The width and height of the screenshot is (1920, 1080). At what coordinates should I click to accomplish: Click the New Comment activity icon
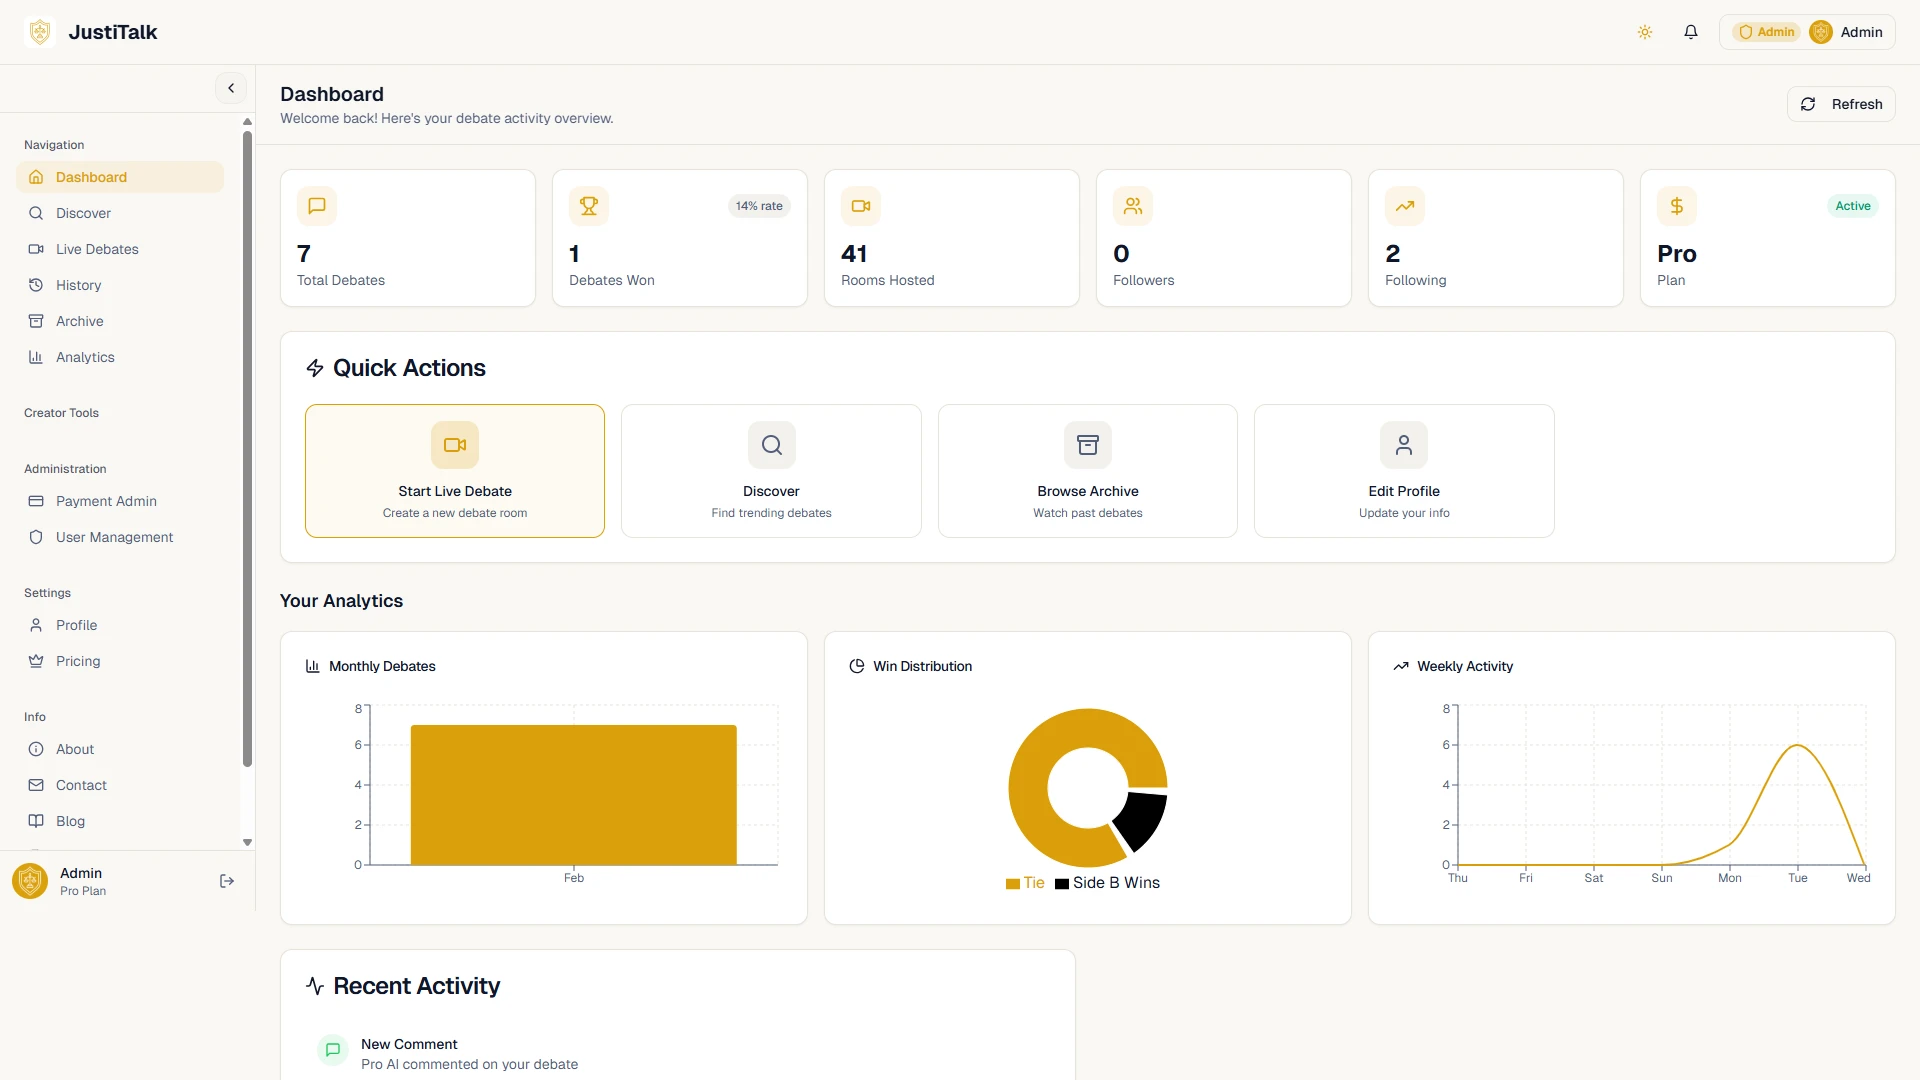333,1050
